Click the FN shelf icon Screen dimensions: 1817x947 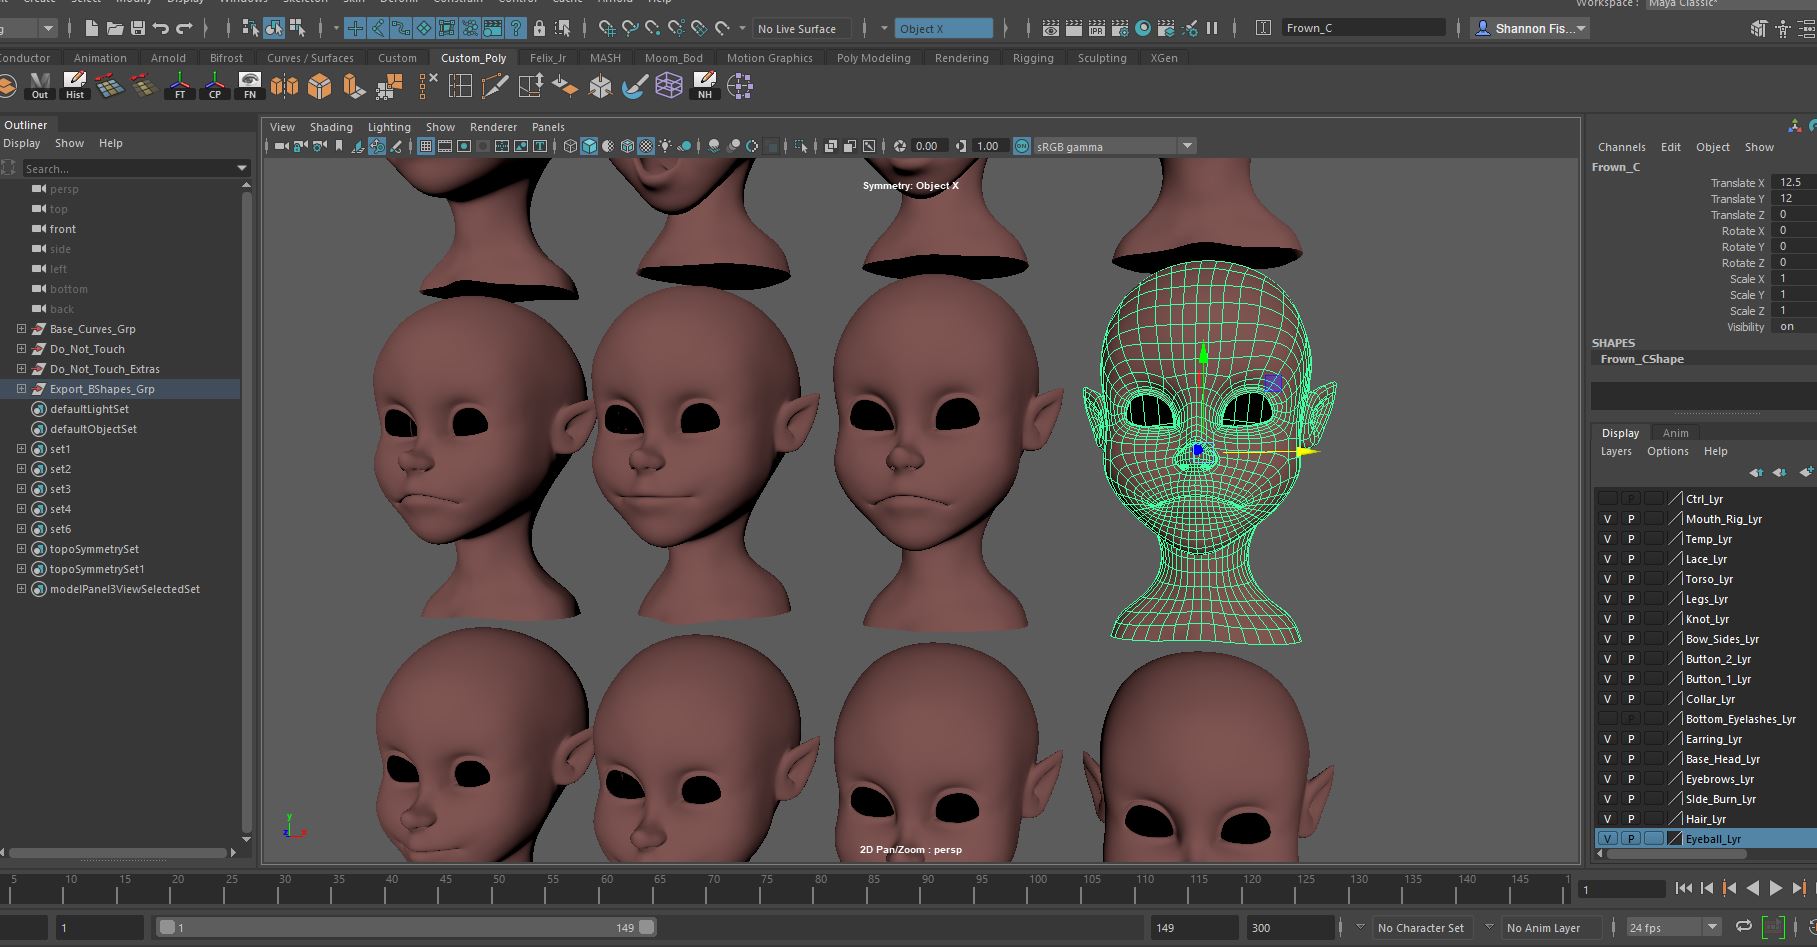tap(250, 86)
